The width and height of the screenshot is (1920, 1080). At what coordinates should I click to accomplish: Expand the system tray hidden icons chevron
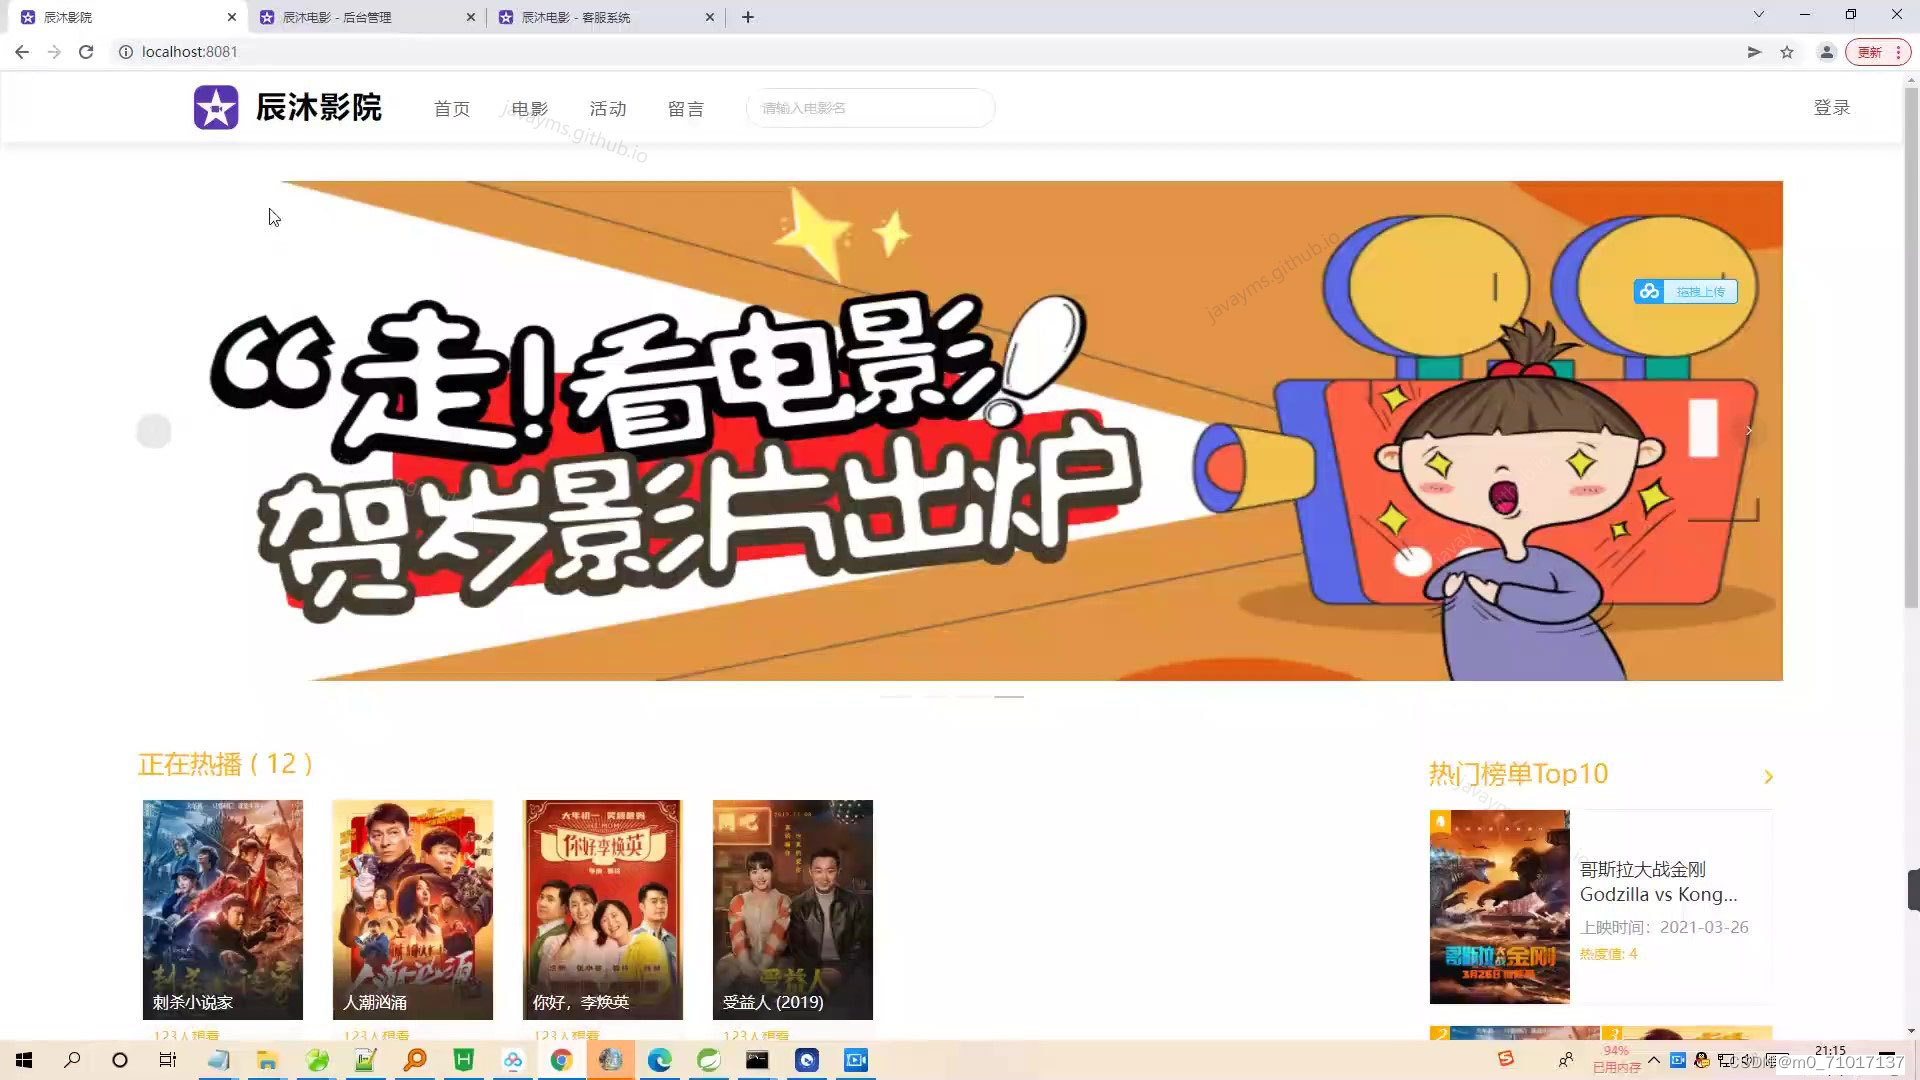click(1654, 1060)
